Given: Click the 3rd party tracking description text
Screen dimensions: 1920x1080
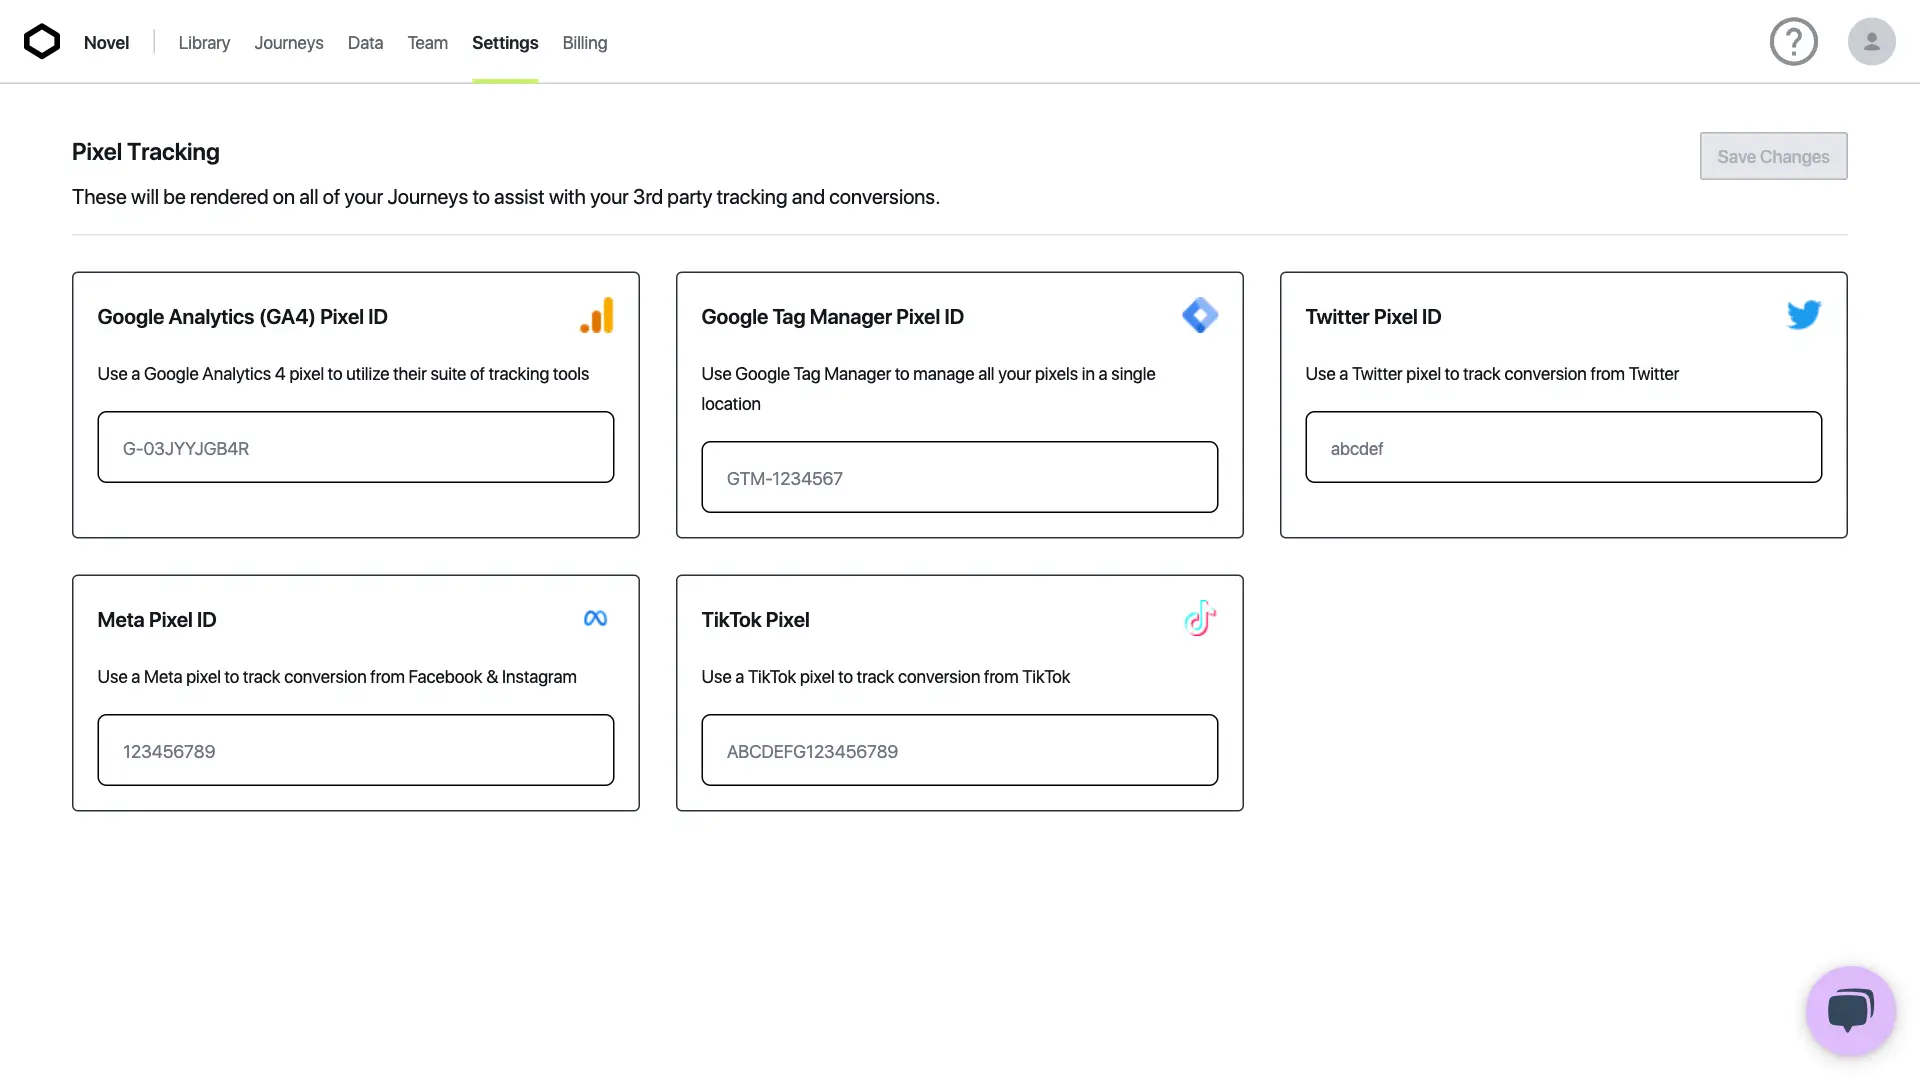Looking at the screenshot, I should 506,197.
